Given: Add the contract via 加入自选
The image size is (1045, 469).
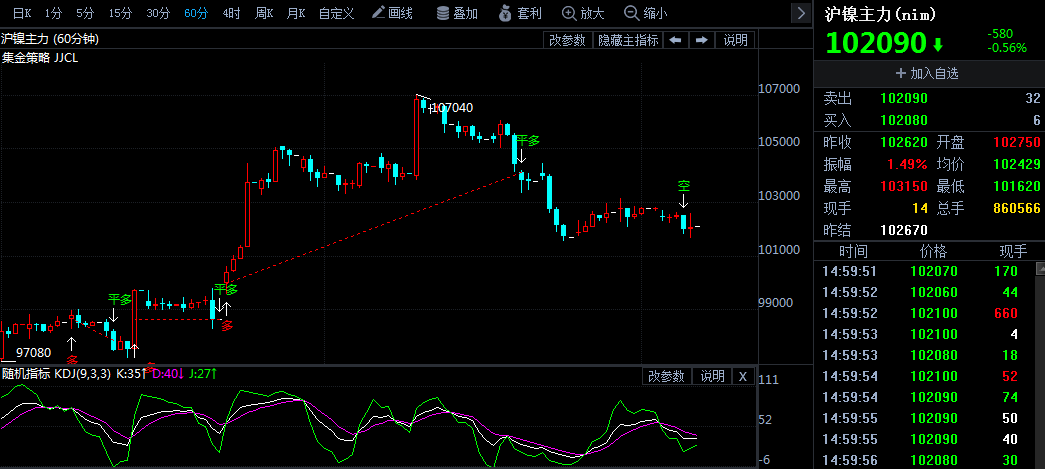Looking at the screenshot, I should point(929,73).
